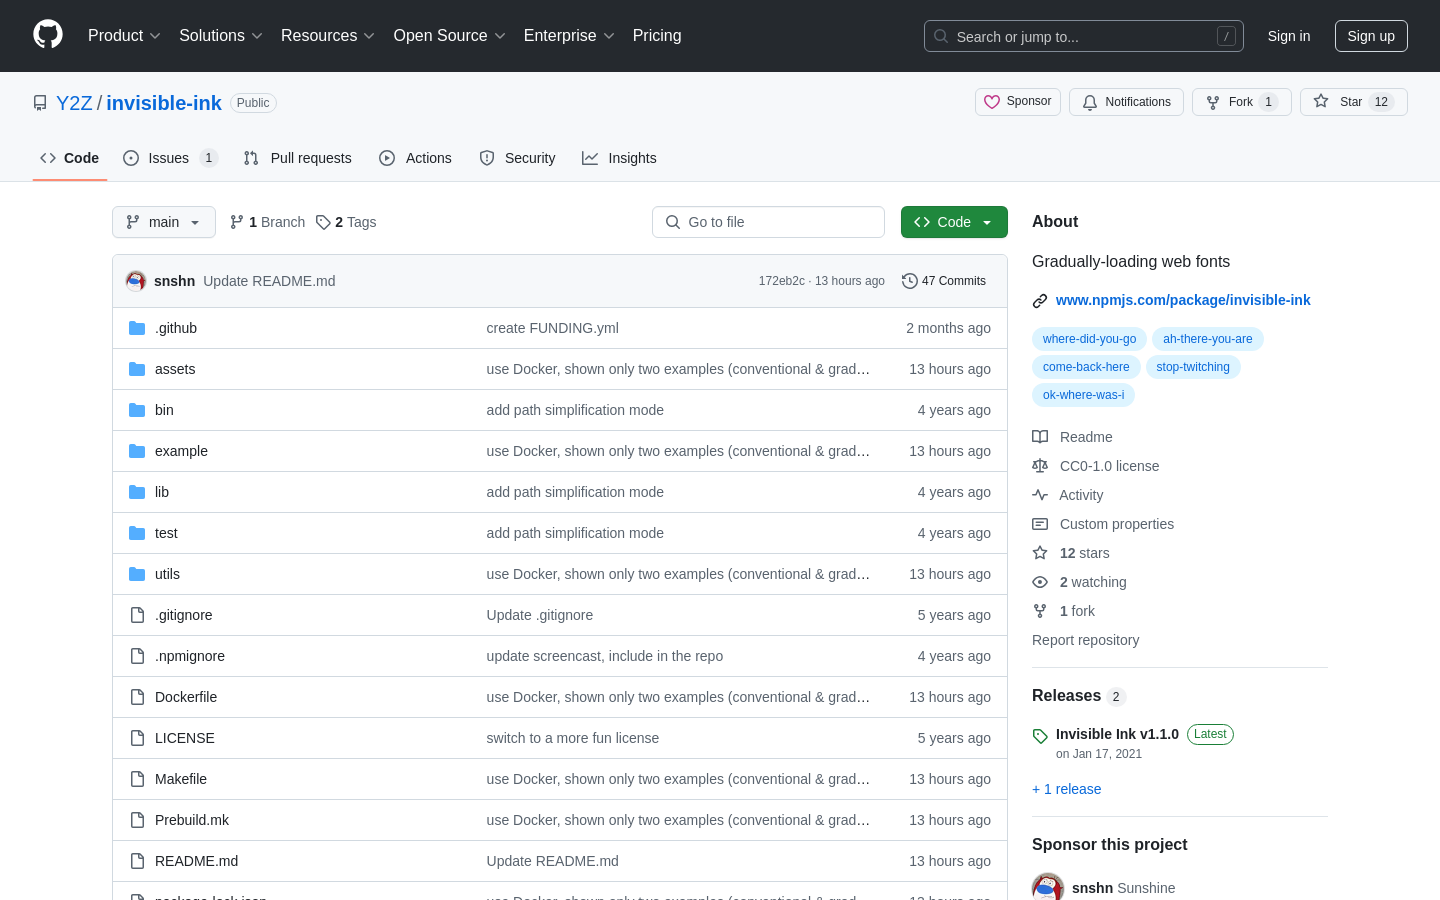
Task: Click the bell Notifications icon
Action: click(1090, 102)
